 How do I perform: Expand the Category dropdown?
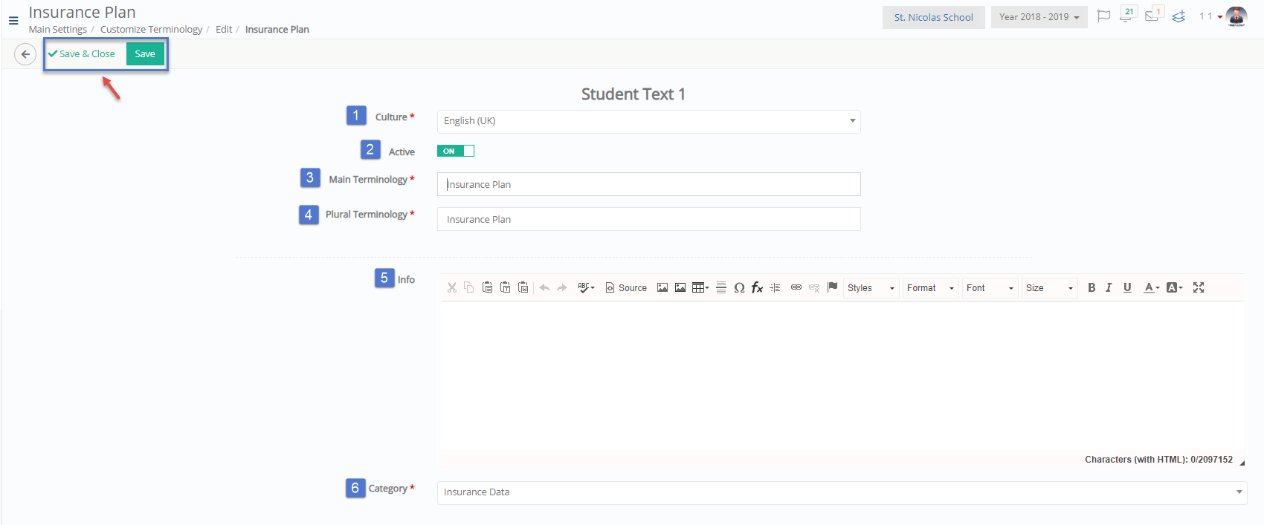tap(842, 492)
